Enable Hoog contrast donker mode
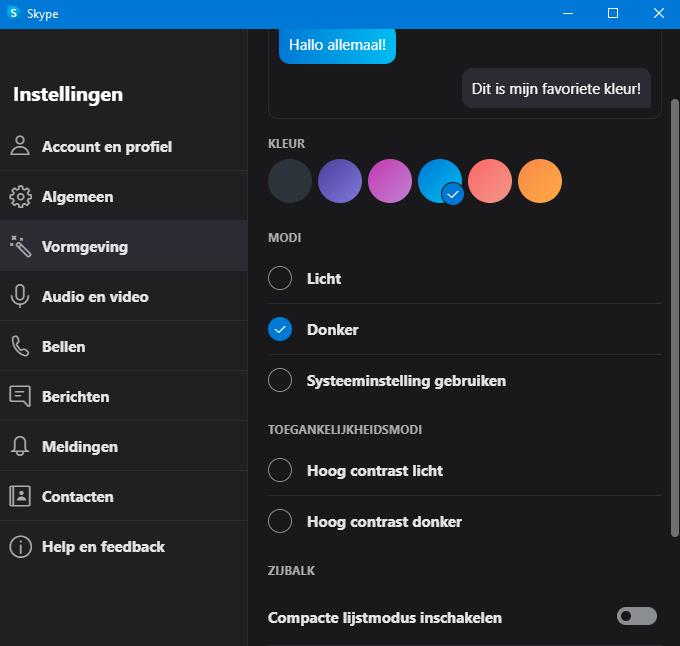 [280, 521]
